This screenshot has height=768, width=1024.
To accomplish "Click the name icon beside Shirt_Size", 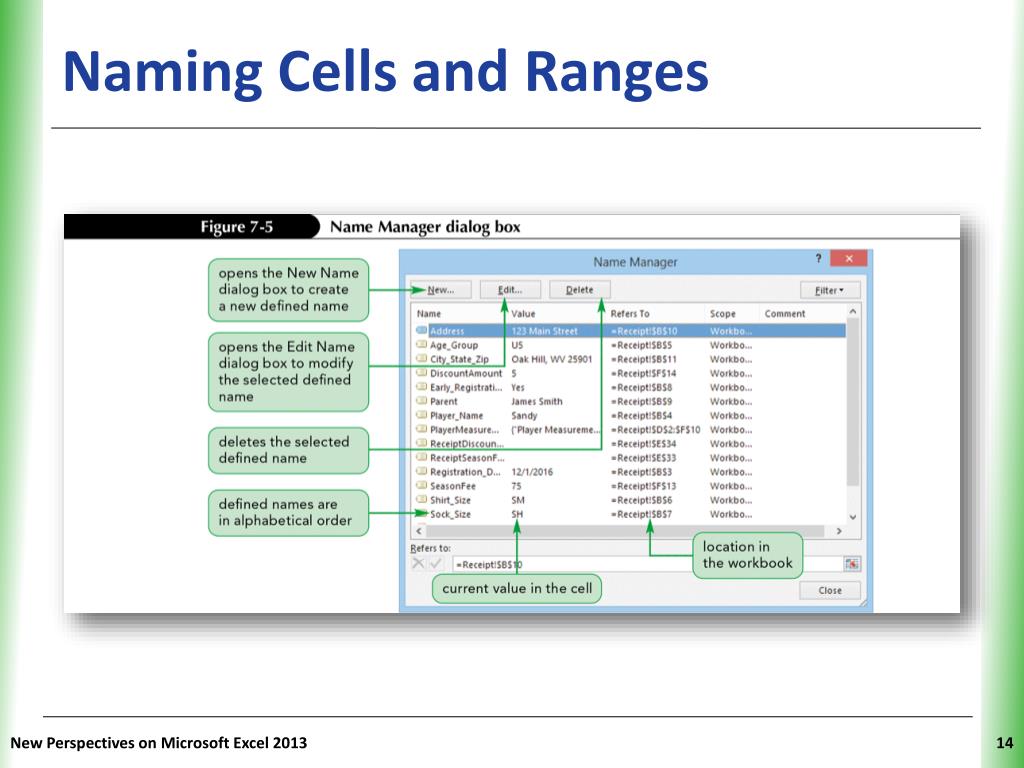I will click(422, 500).
